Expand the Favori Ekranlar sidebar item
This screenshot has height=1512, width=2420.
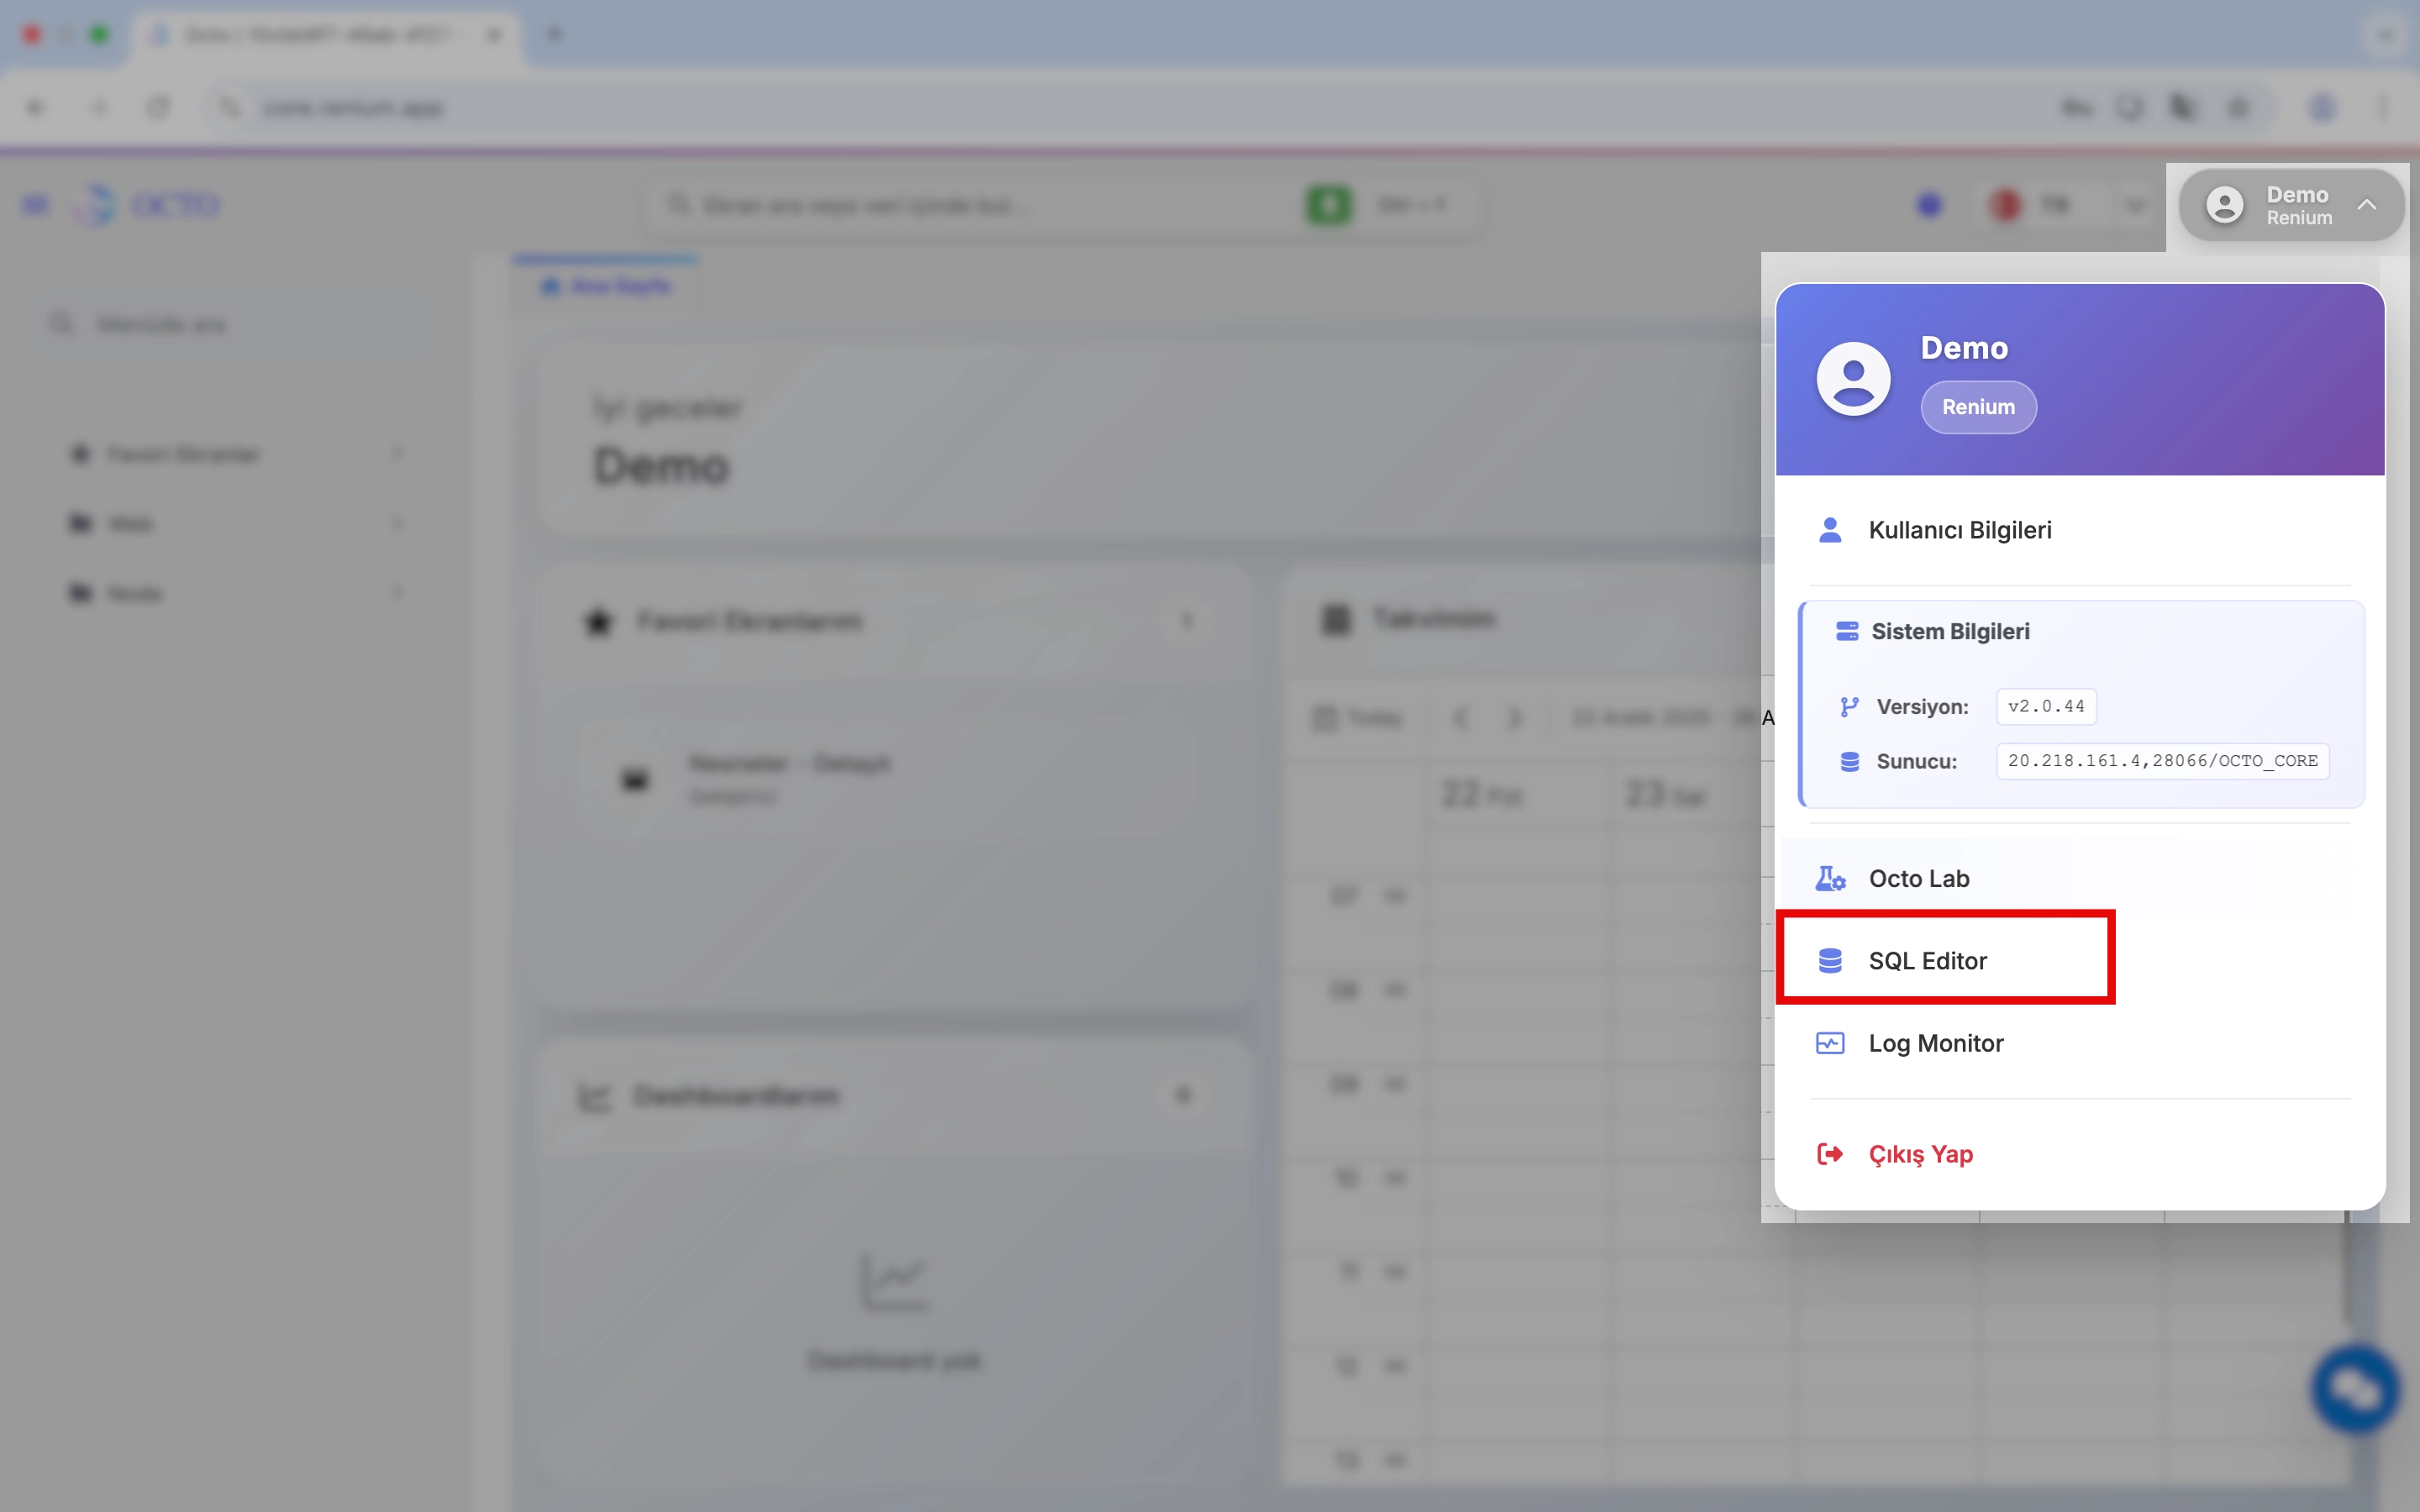coord(183,454)
